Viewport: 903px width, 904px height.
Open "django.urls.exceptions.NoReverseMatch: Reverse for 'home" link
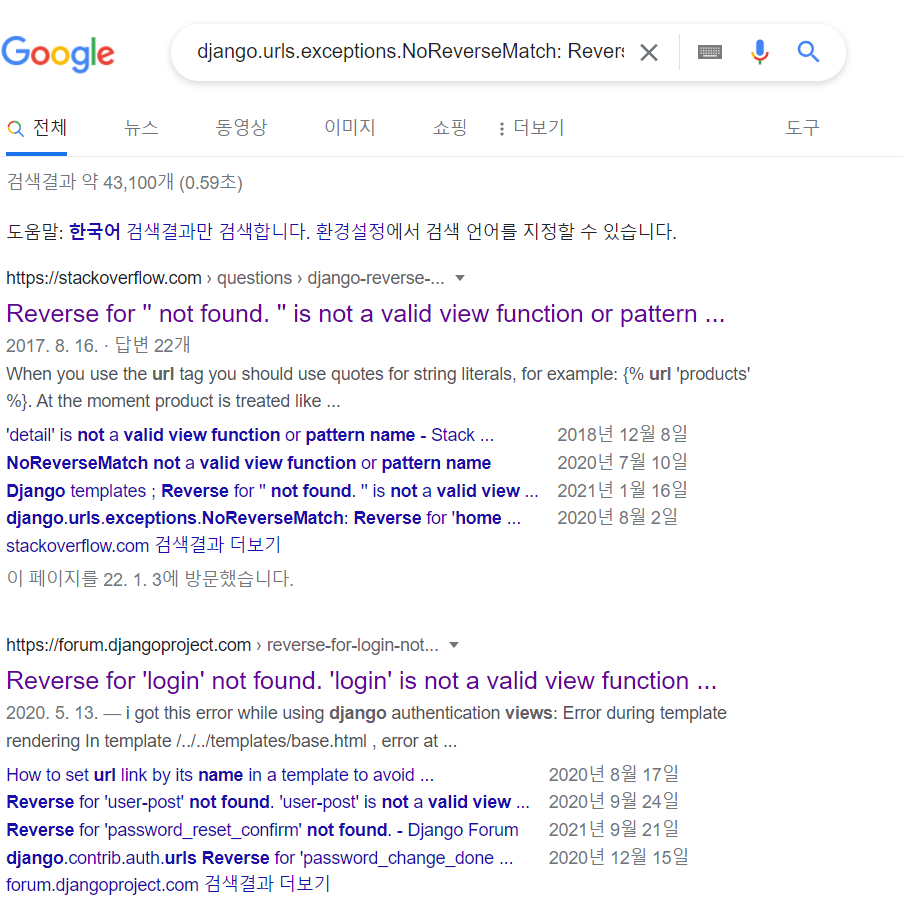pyautogui.click(x=264, y=518)
